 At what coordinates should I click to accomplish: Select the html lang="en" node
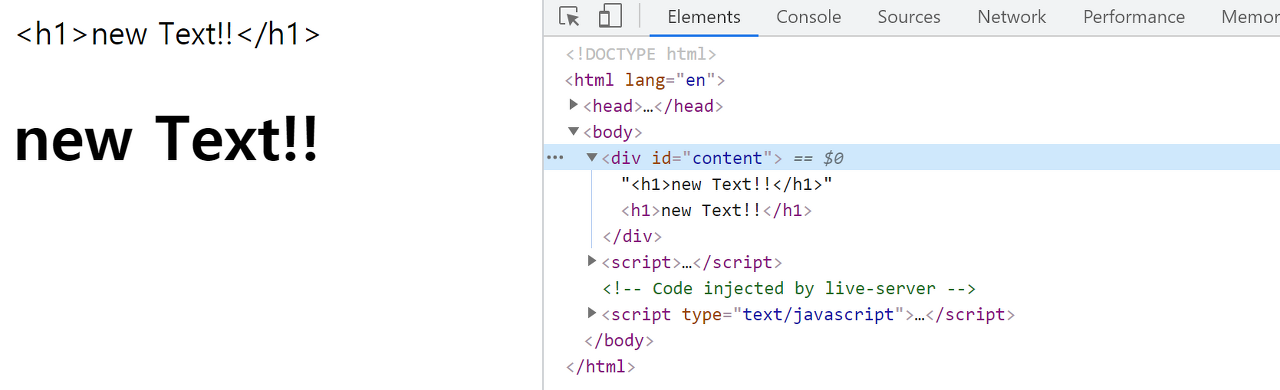pyautogui.click(x=645, y=80)
